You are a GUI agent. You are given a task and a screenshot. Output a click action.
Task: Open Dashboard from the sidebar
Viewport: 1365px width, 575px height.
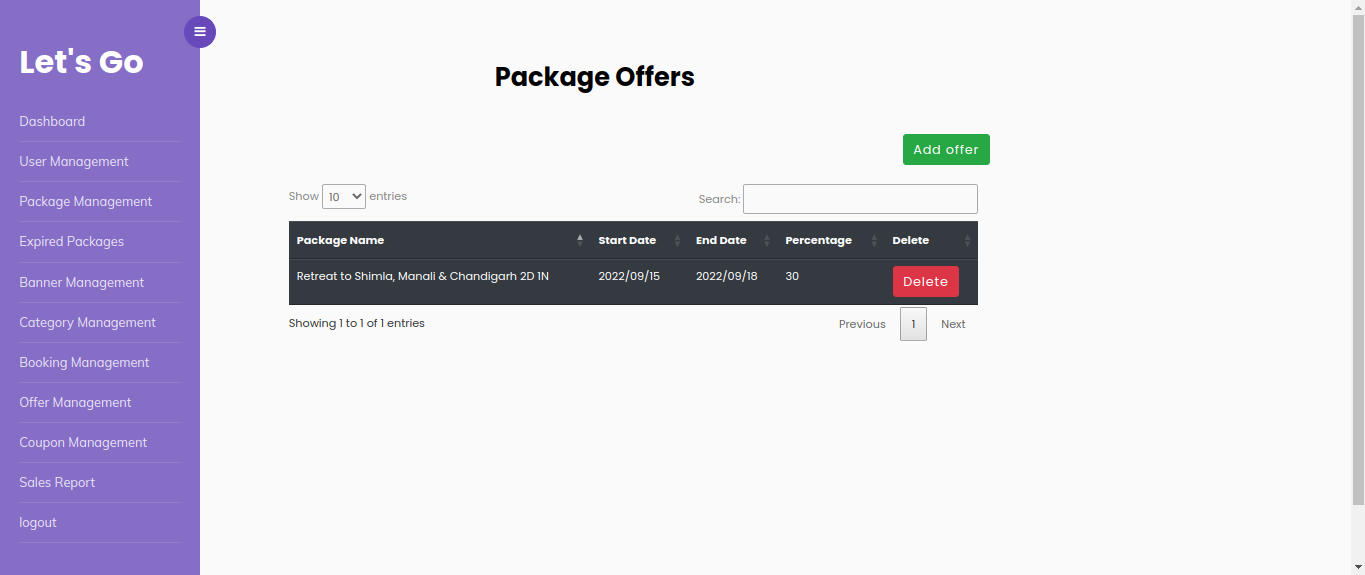[x=52, y=121]
